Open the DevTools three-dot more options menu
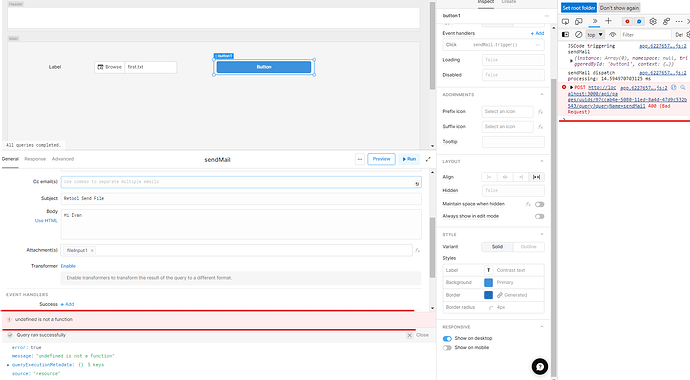 679,21
